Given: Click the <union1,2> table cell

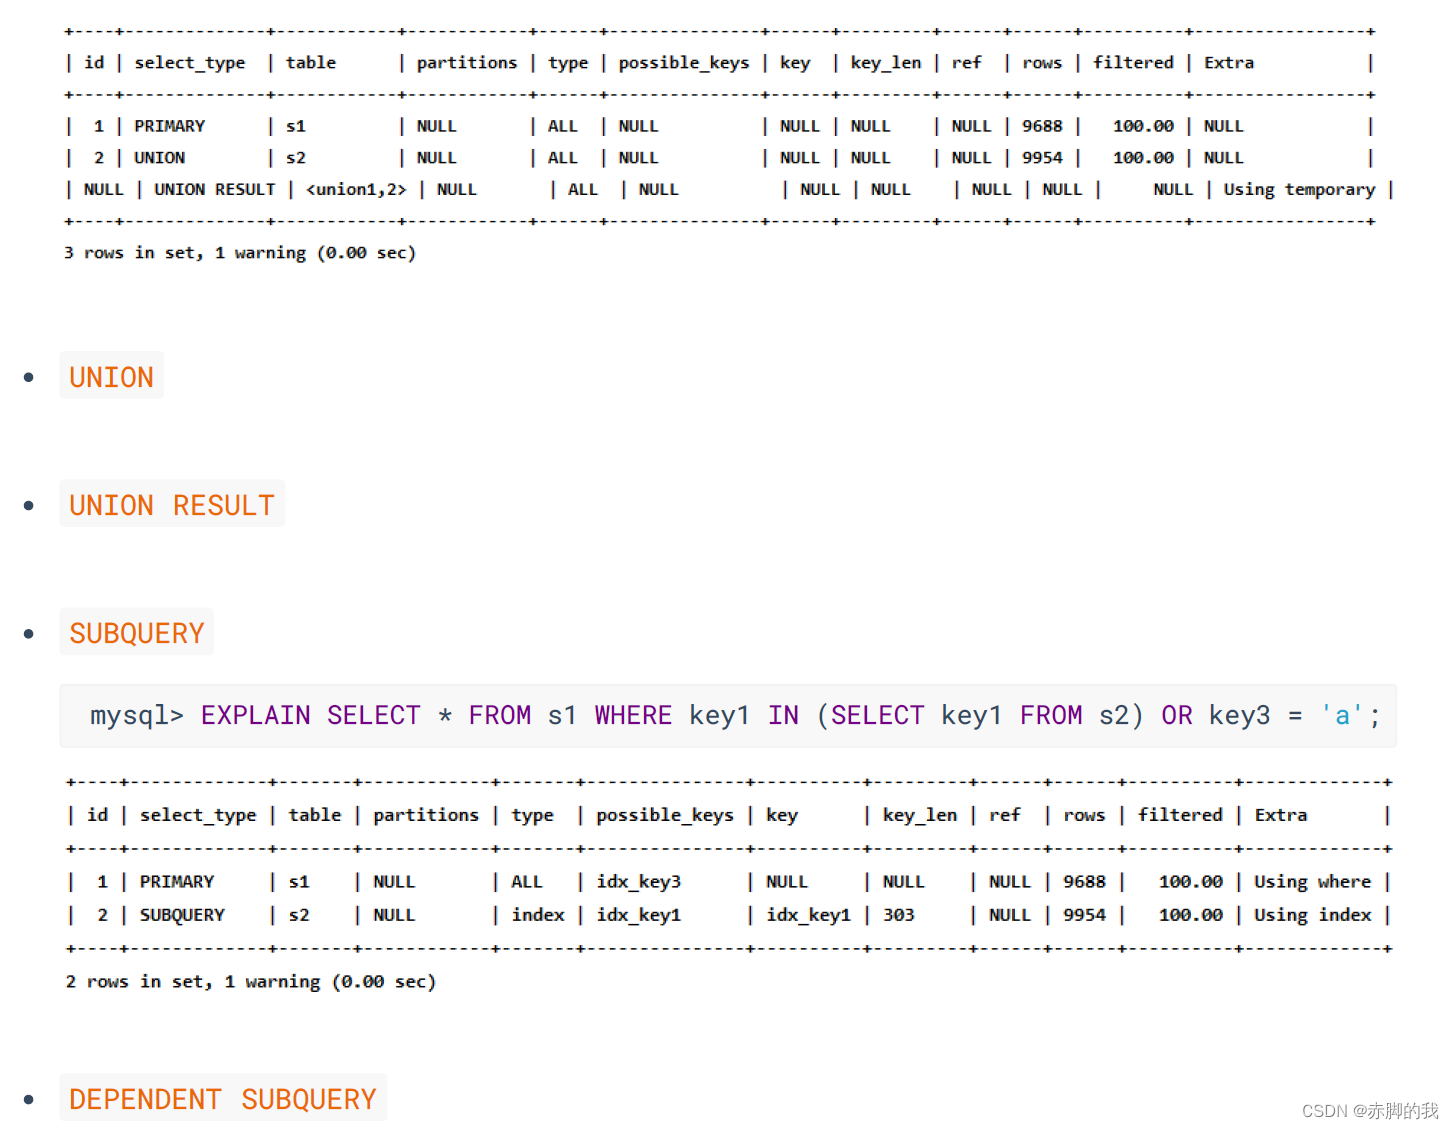Looking at the screenshot, I should pyautogui.click(x=356, y=189).
